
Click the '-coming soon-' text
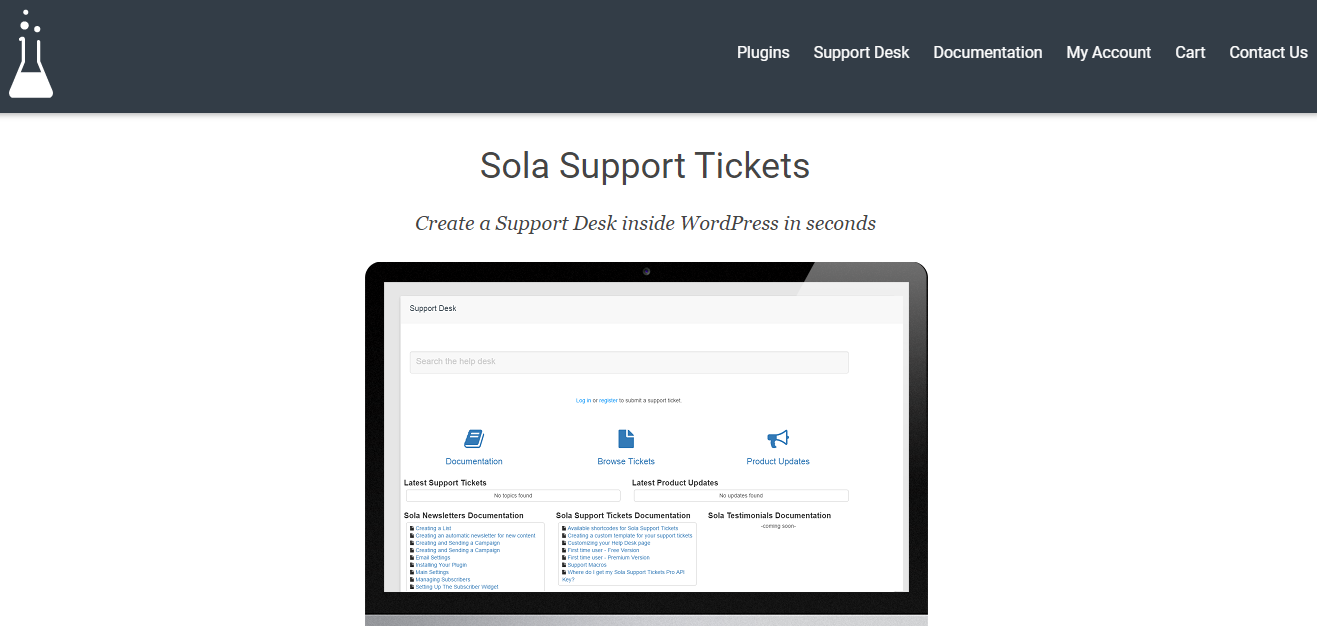[778, 526]
